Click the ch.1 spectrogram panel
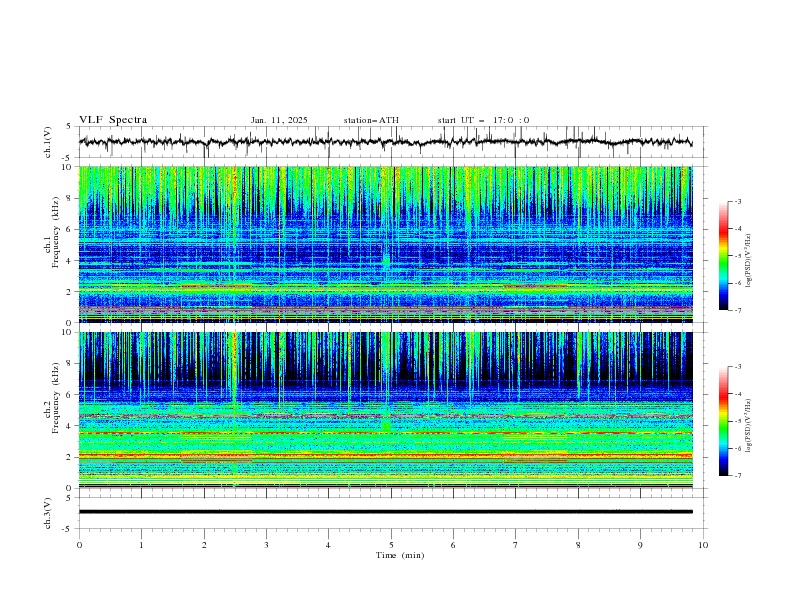 pos(386,244)
